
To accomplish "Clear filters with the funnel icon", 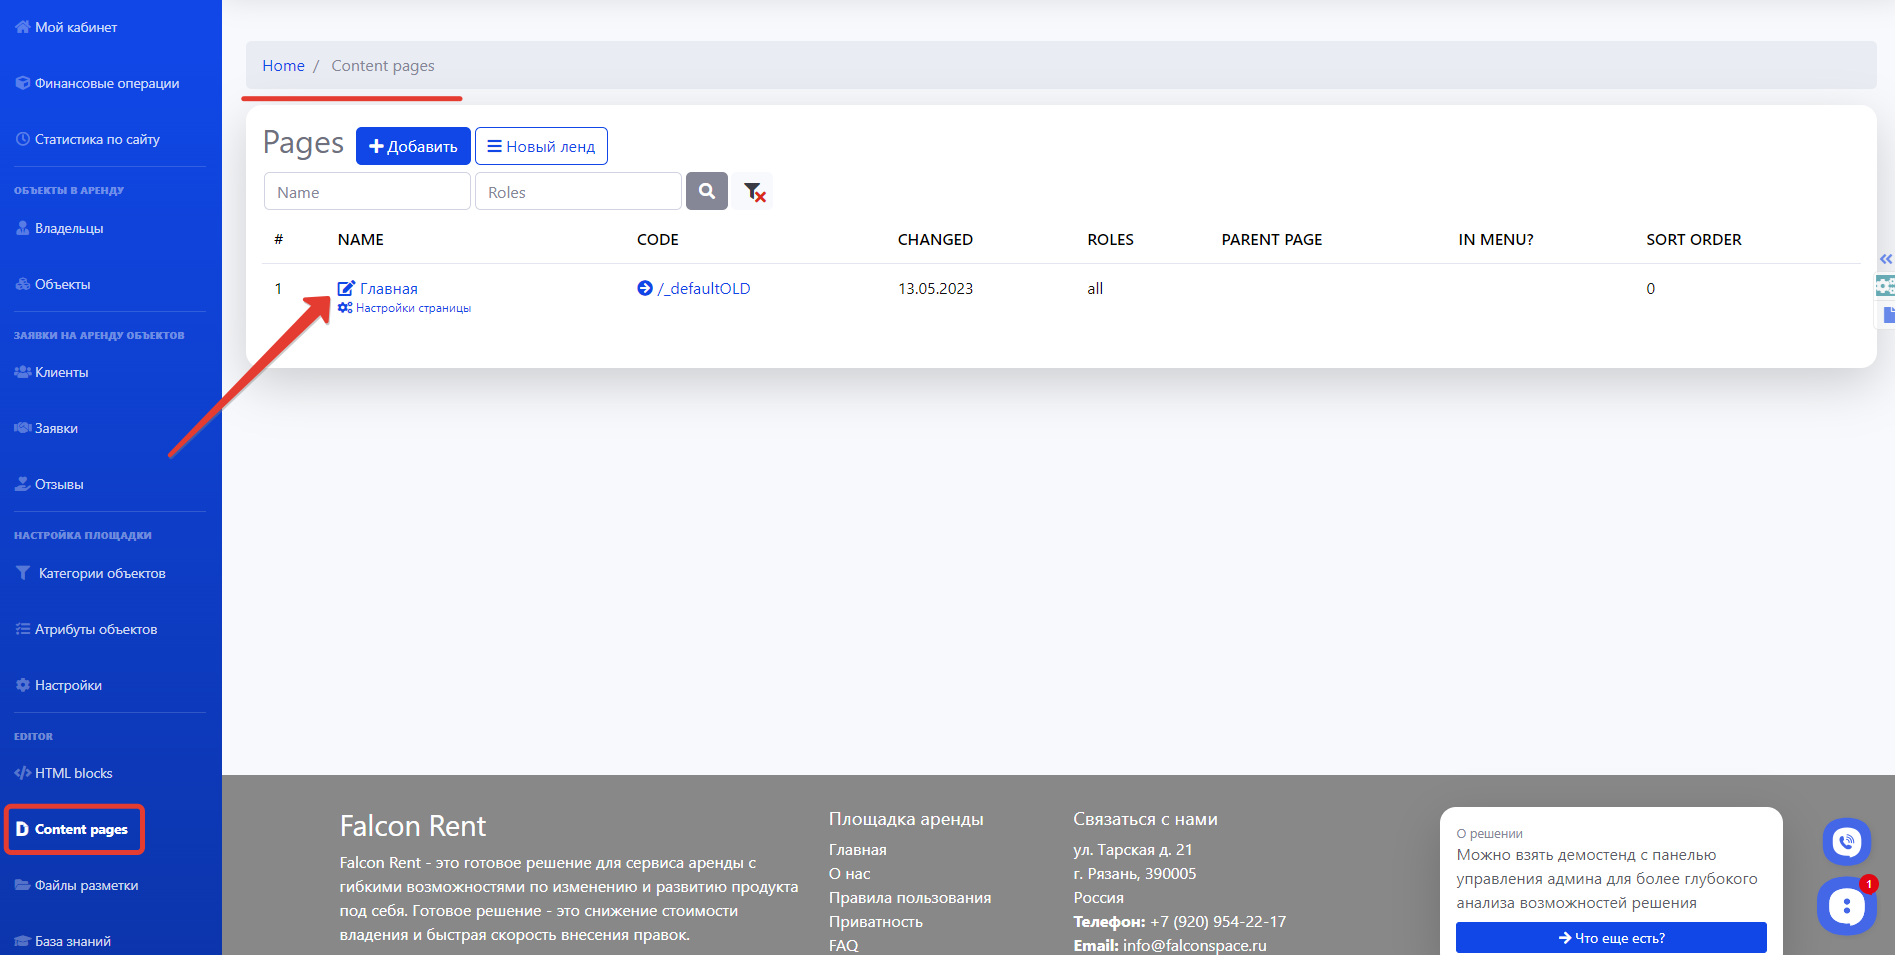I will (754, 191).
